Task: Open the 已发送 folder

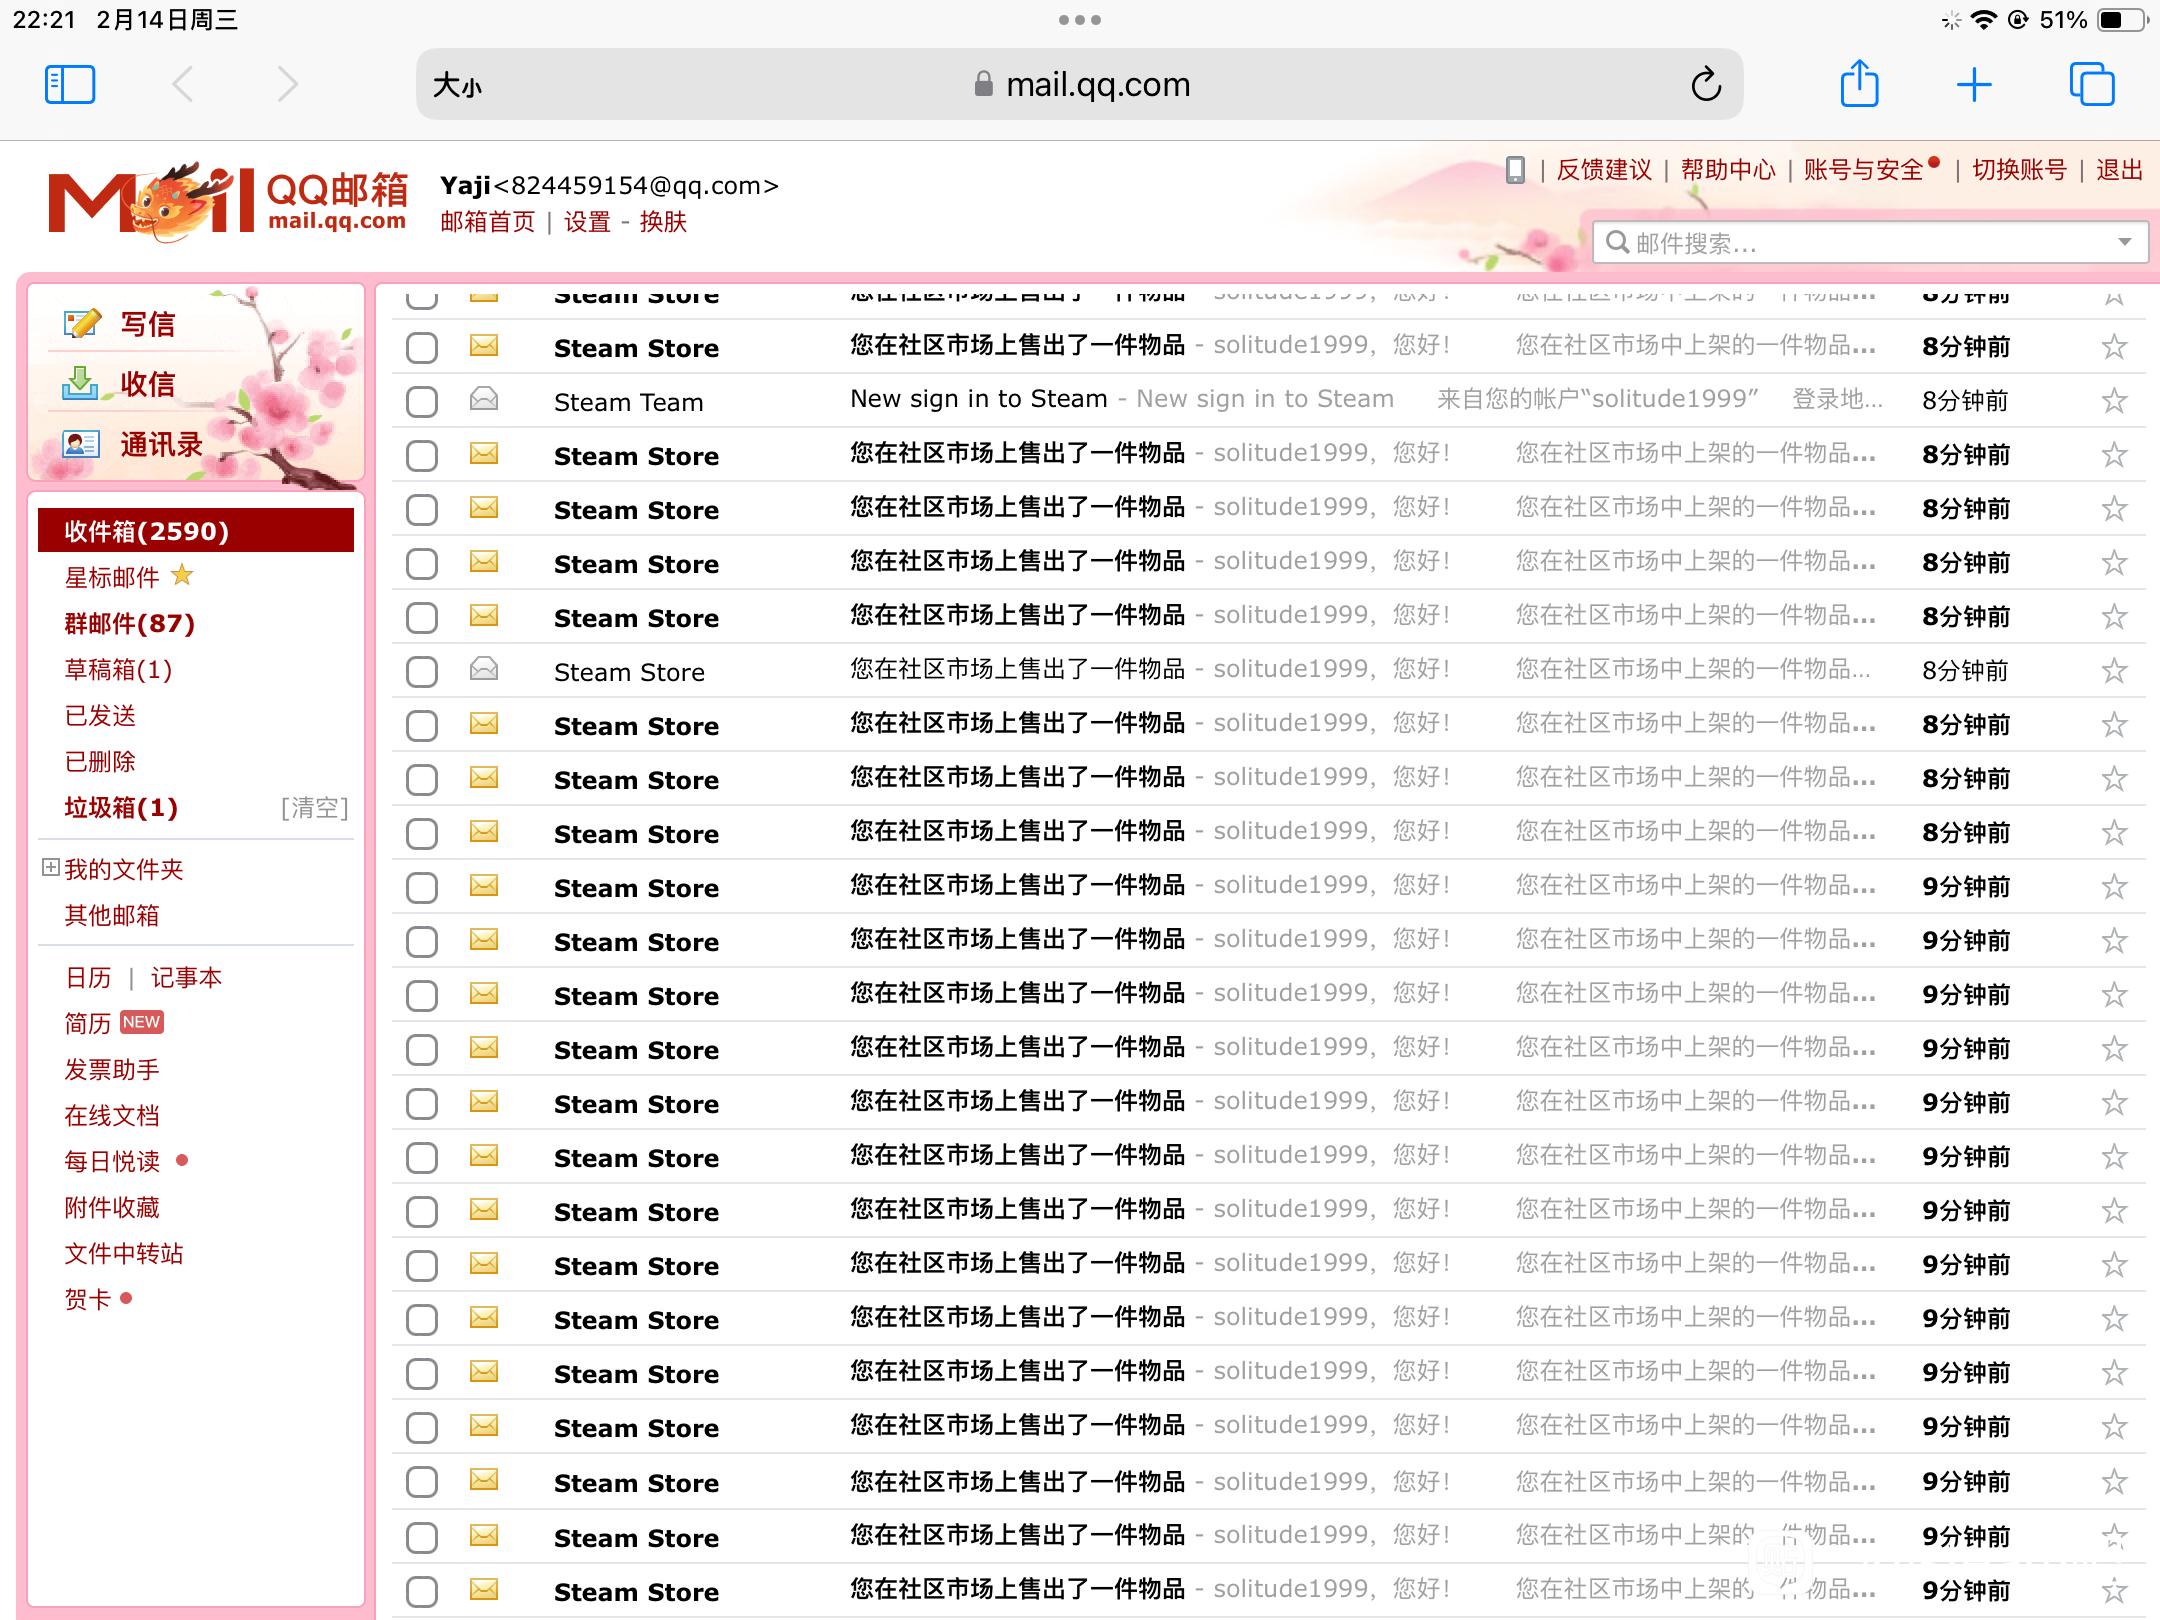Action: pos(100,715)
